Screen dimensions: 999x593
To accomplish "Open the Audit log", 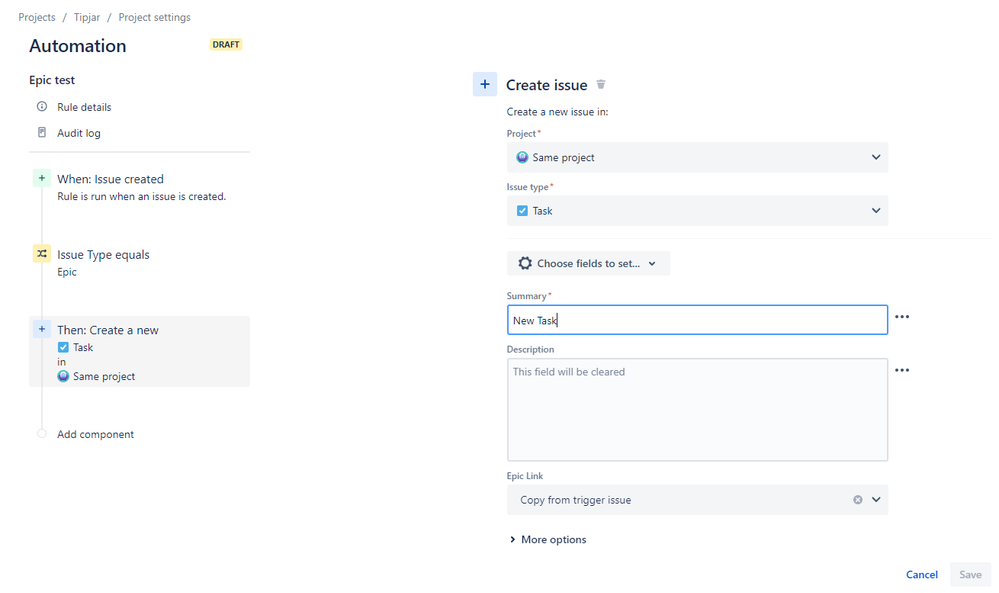I will coord(78,133).
